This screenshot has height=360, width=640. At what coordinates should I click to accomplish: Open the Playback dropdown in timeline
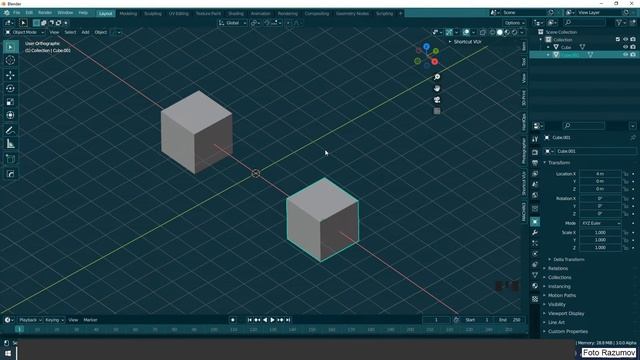[x=30, y=320]
